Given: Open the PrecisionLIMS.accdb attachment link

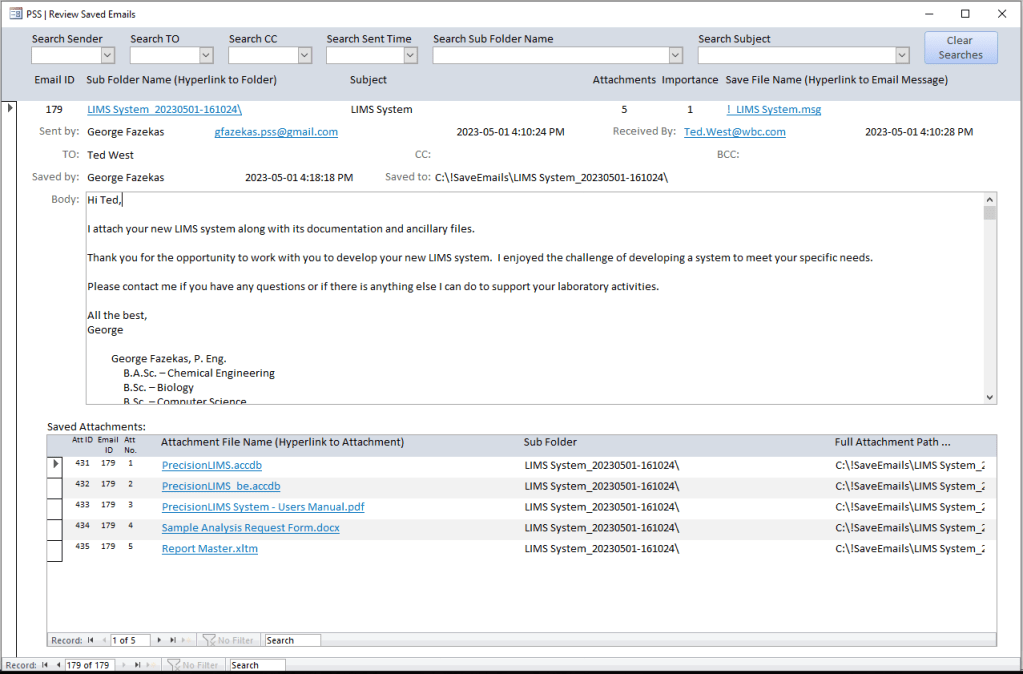Looking at the screenshot, I should [211, 465].
